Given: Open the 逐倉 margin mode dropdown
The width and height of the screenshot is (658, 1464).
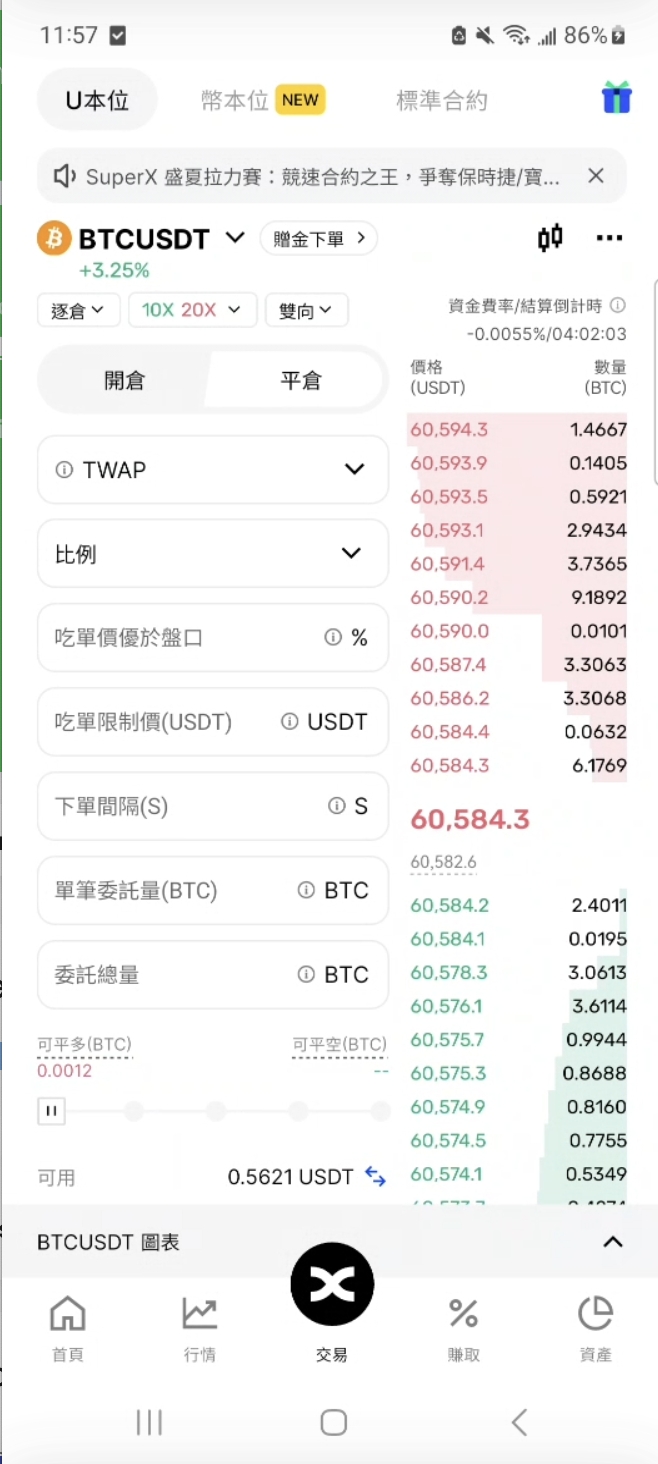Looking at the screenshot, I should point(78,310).
